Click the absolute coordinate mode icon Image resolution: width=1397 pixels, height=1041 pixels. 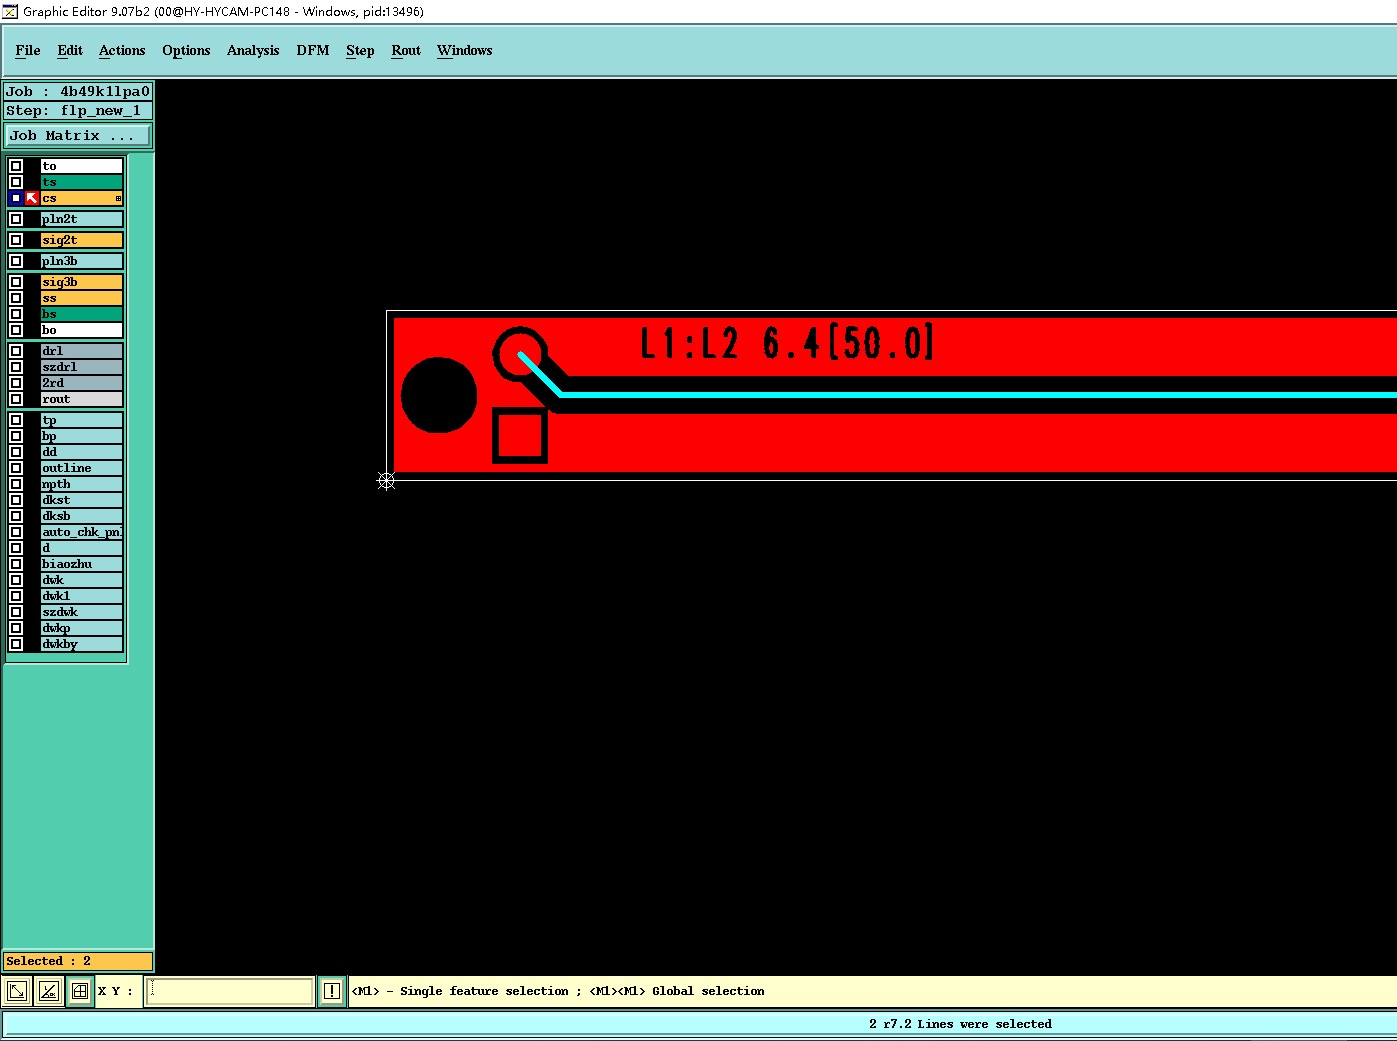[x=17, y=991]
